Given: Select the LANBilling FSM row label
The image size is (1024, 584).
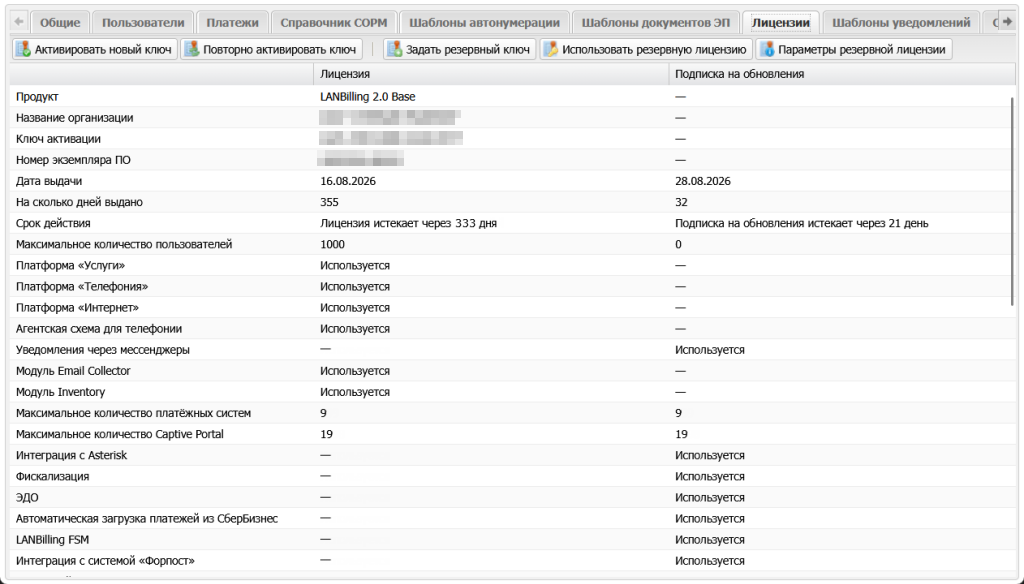Looking at the screenshot, I should click(52, 540).
